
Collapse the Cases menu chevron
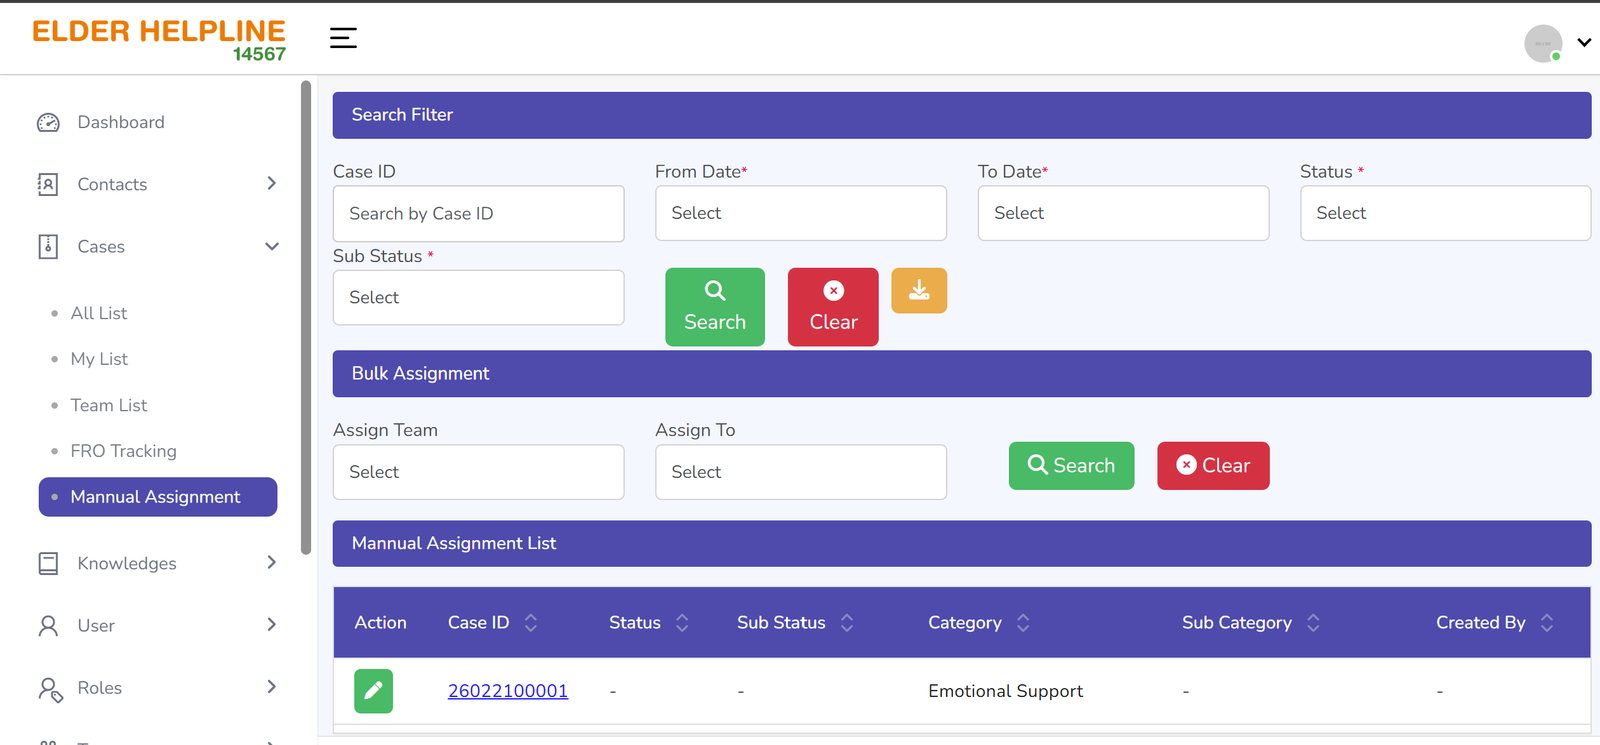coord(271,246)
